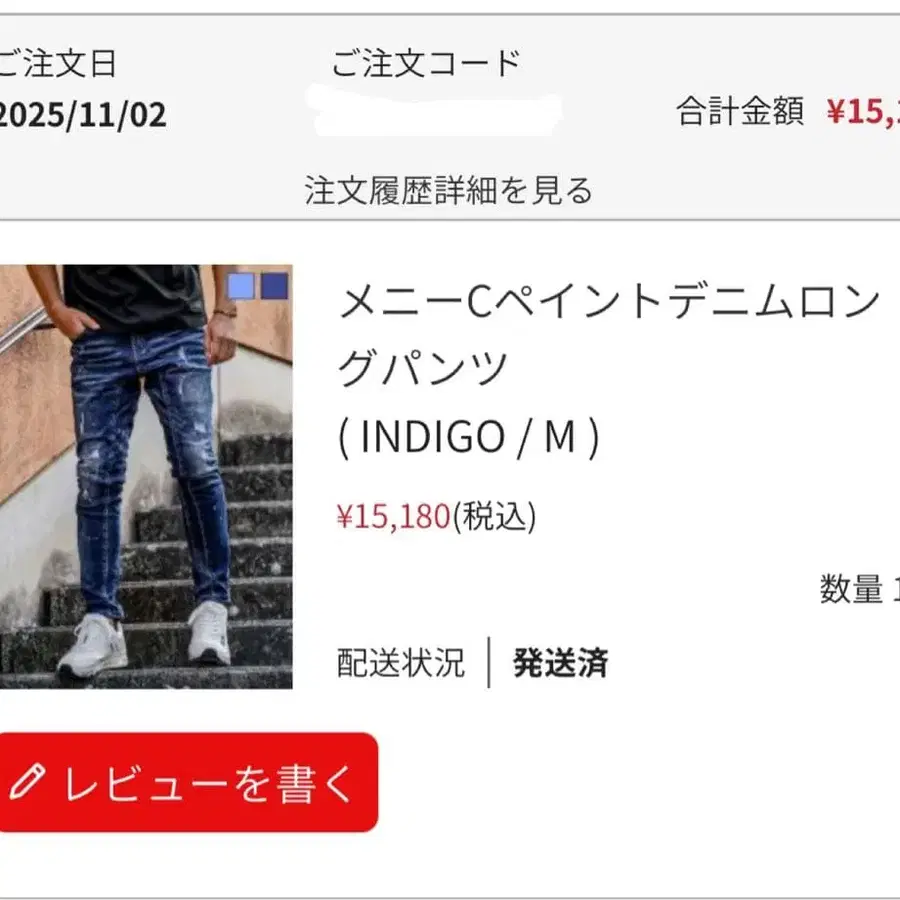Screen dimensions: 900x900
Task: Click the 発送済 shipping status
Action: [561, 663]
